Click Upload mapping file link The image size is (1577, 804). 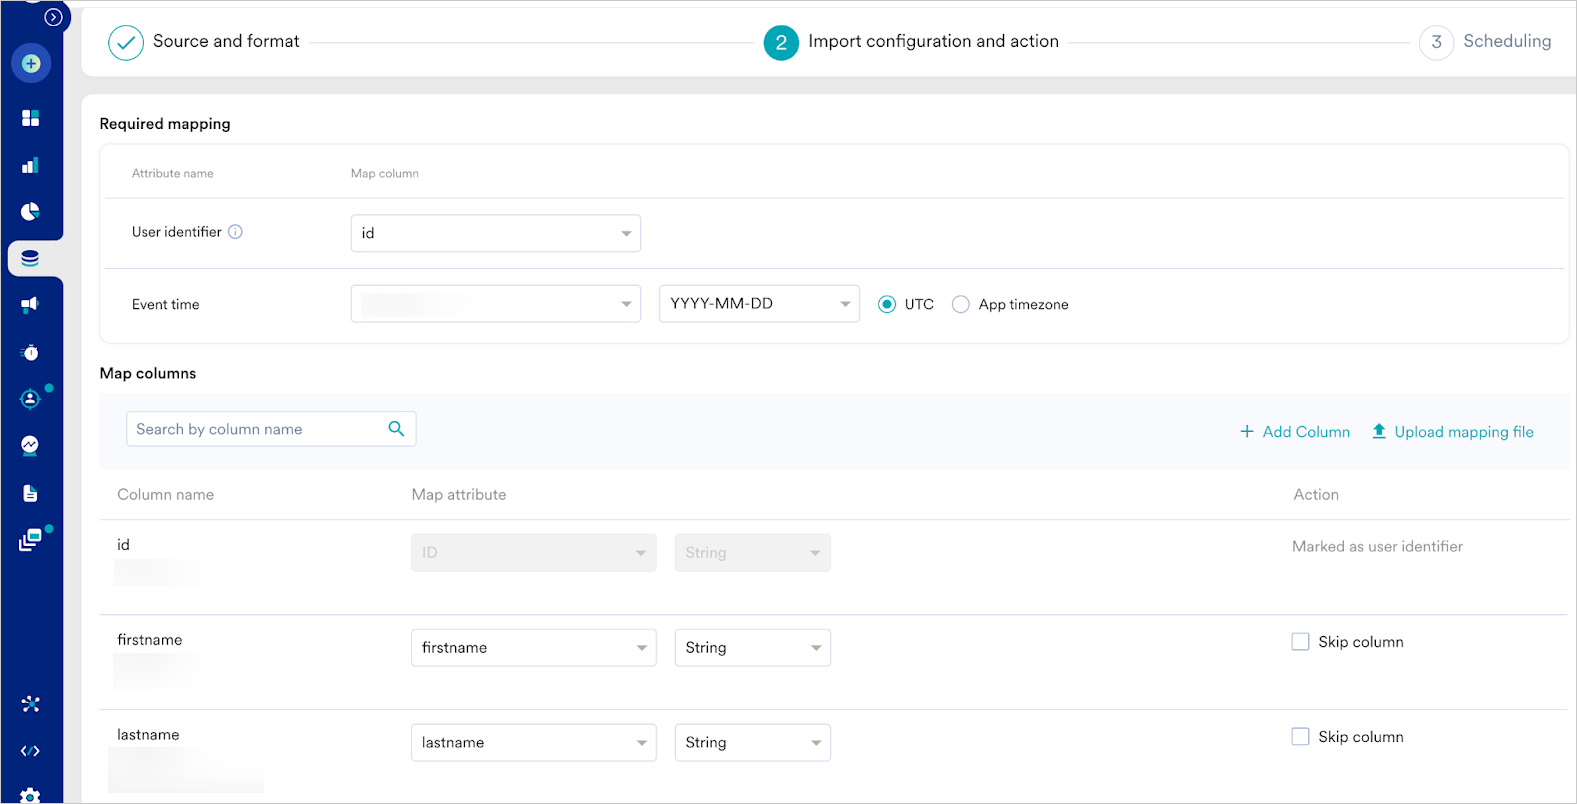click(x=1452, y=432)
